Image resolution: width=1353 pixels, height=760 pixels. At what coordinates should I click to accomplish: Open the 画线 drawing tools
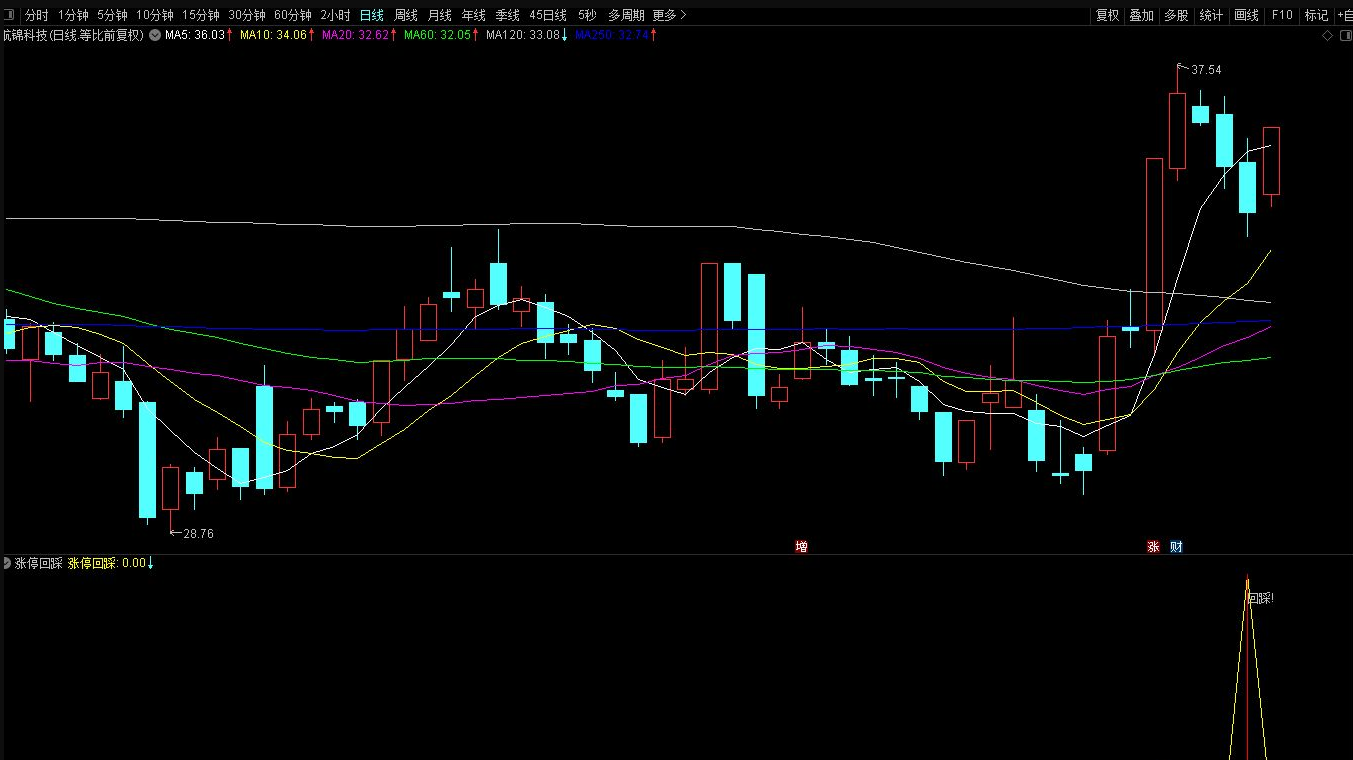click(1246, 15)
